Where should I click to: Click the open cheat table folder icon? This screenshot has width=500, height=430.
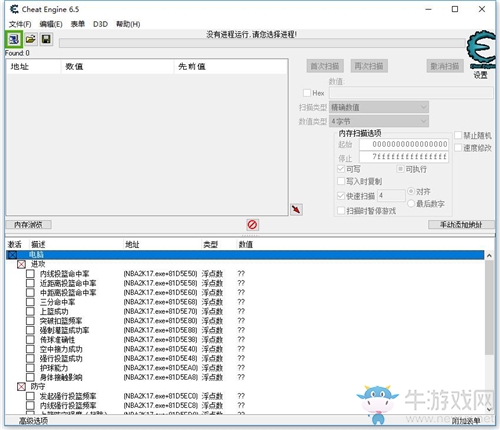pos(30,39)
